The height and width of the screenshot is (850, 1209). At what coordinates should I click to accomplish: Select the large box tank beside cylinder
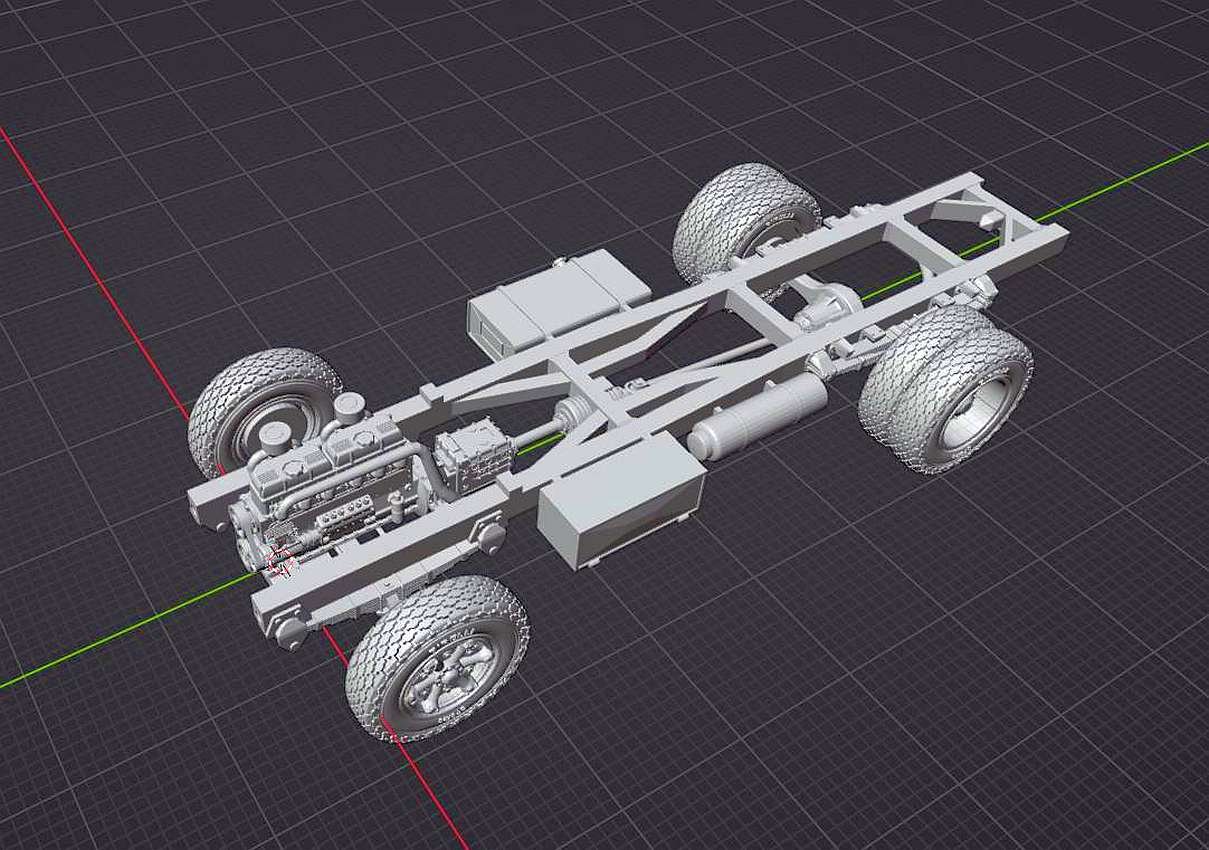coord(620,501)
